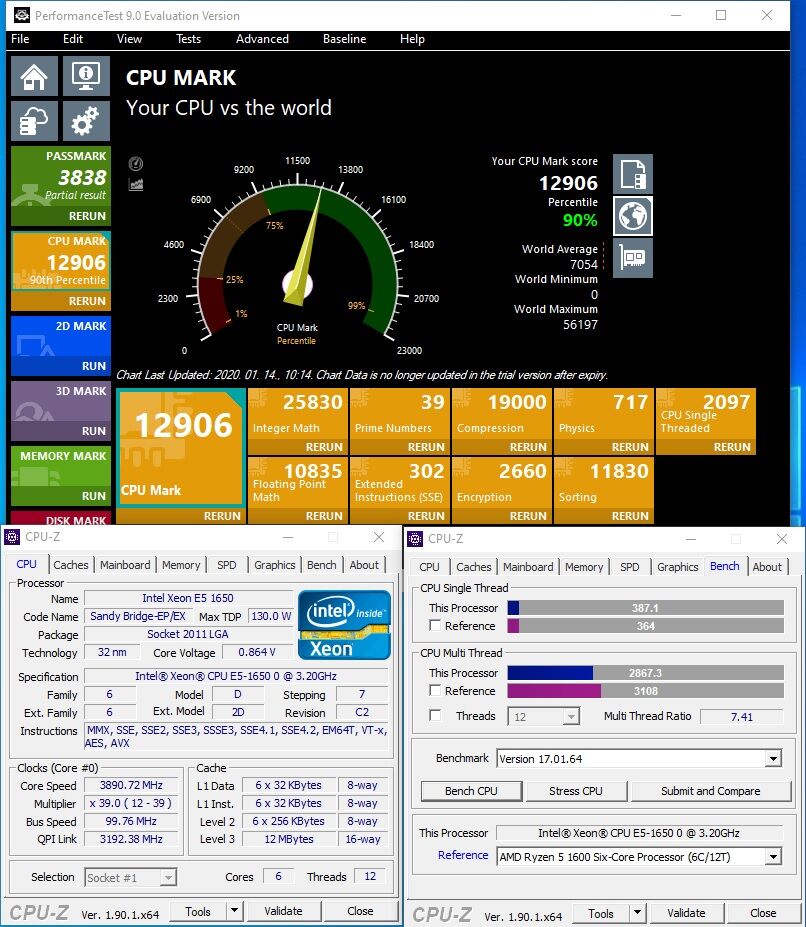Switch to CPU tab in right CPU-Z window
Screen dimensions: 806x927
coord(429,567)
